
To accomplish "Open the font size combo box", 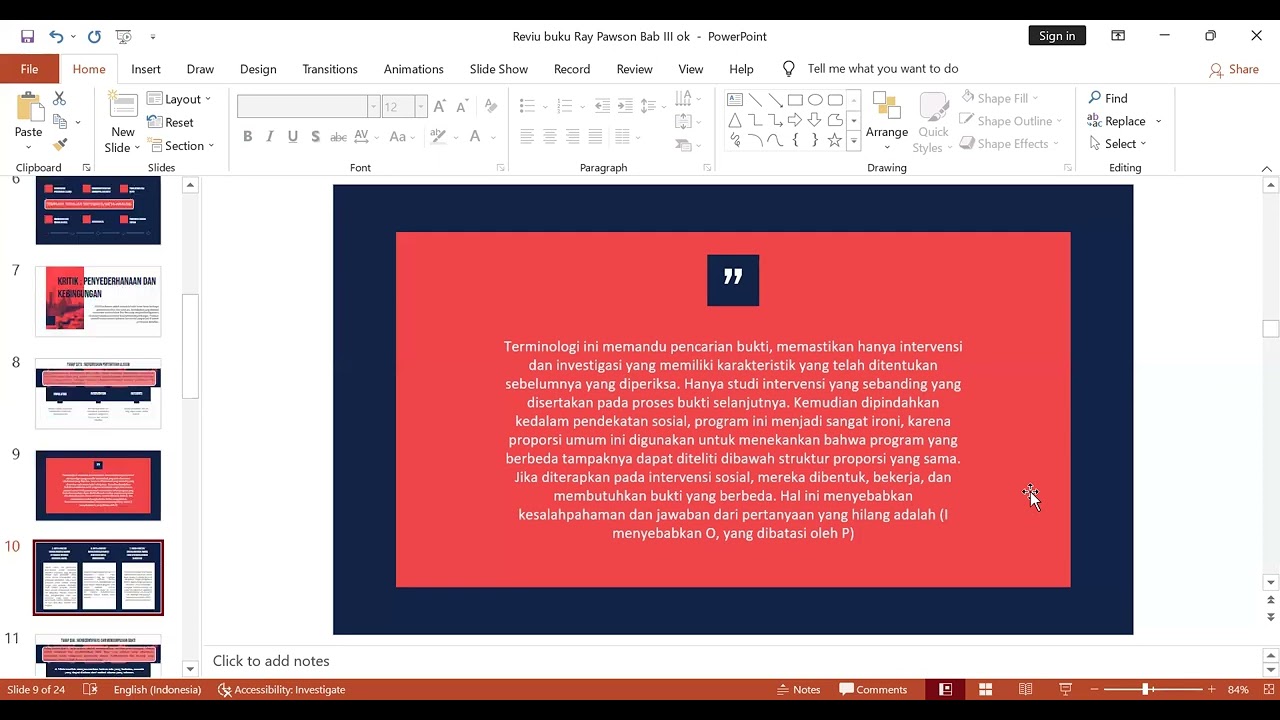I will [404, 106].
